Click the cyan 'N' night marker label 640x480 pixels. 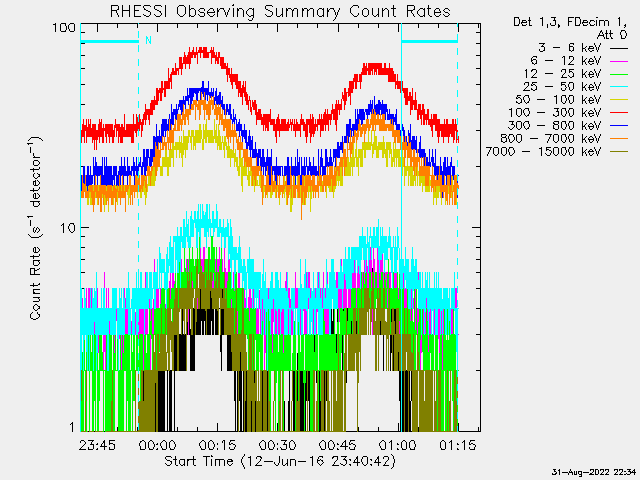tap(149, 40)
